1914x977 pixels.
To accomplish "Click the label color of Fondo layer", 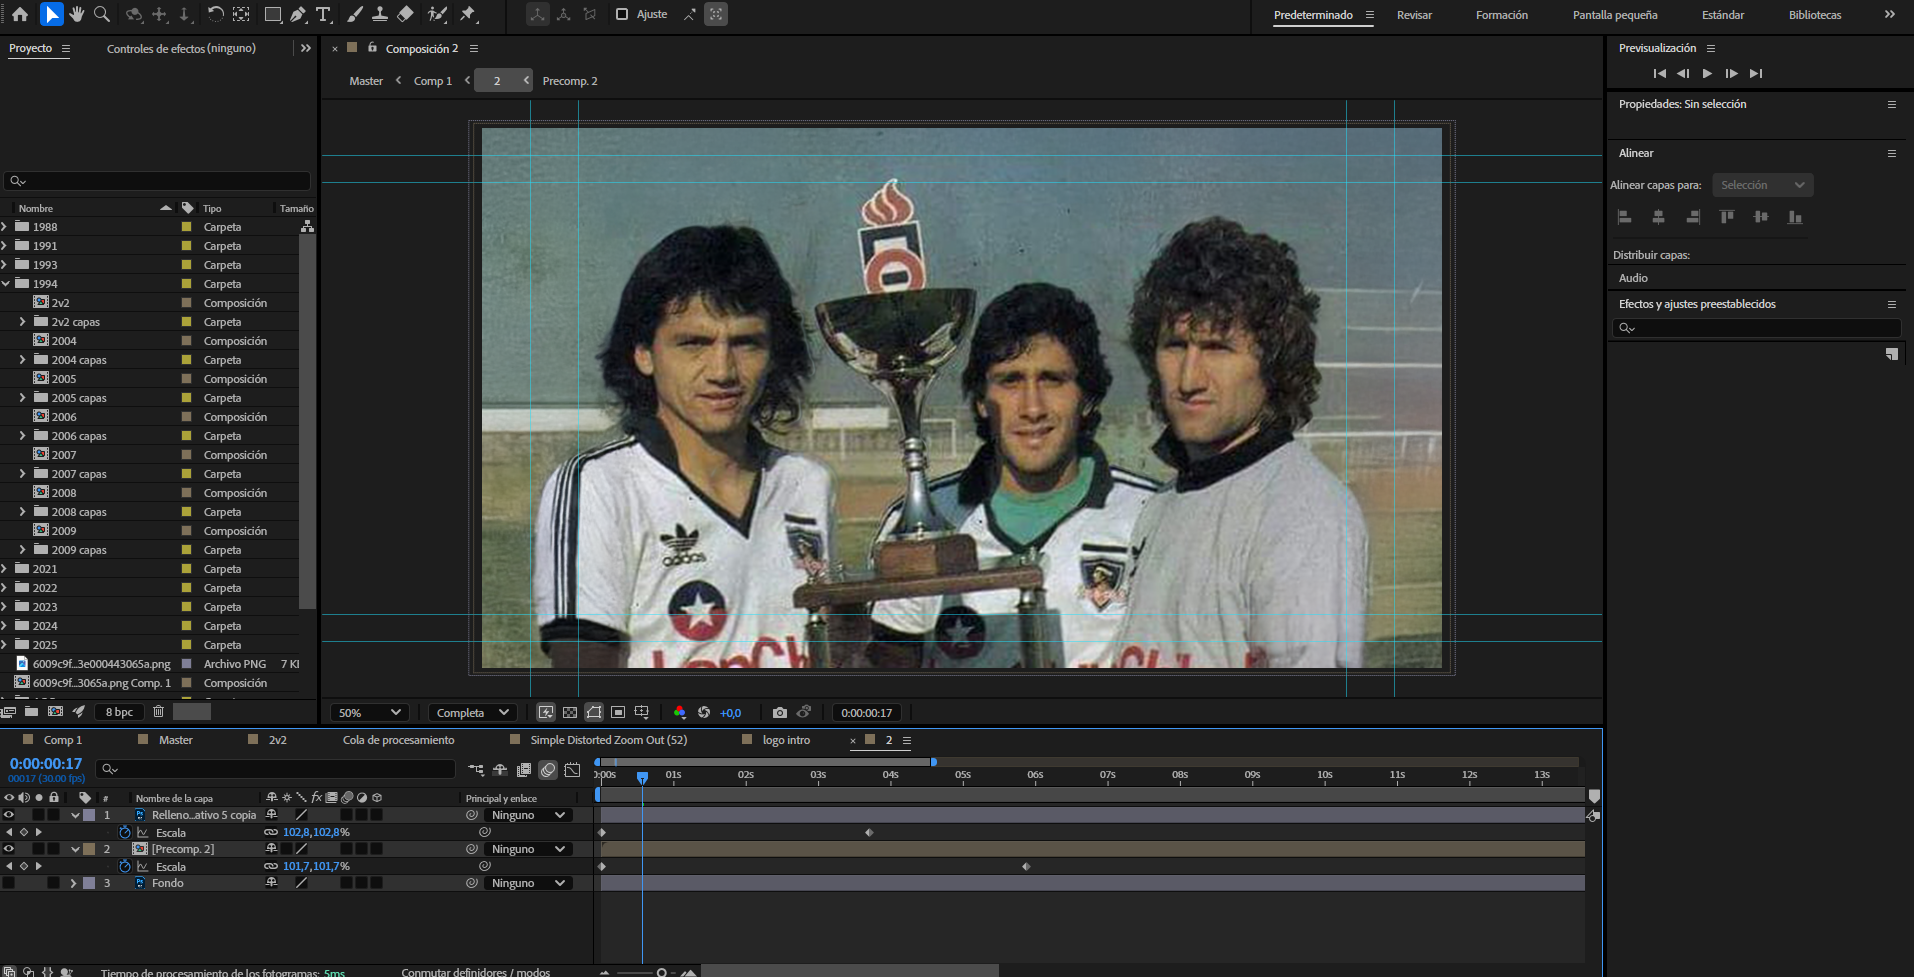I will click(89, 883).
